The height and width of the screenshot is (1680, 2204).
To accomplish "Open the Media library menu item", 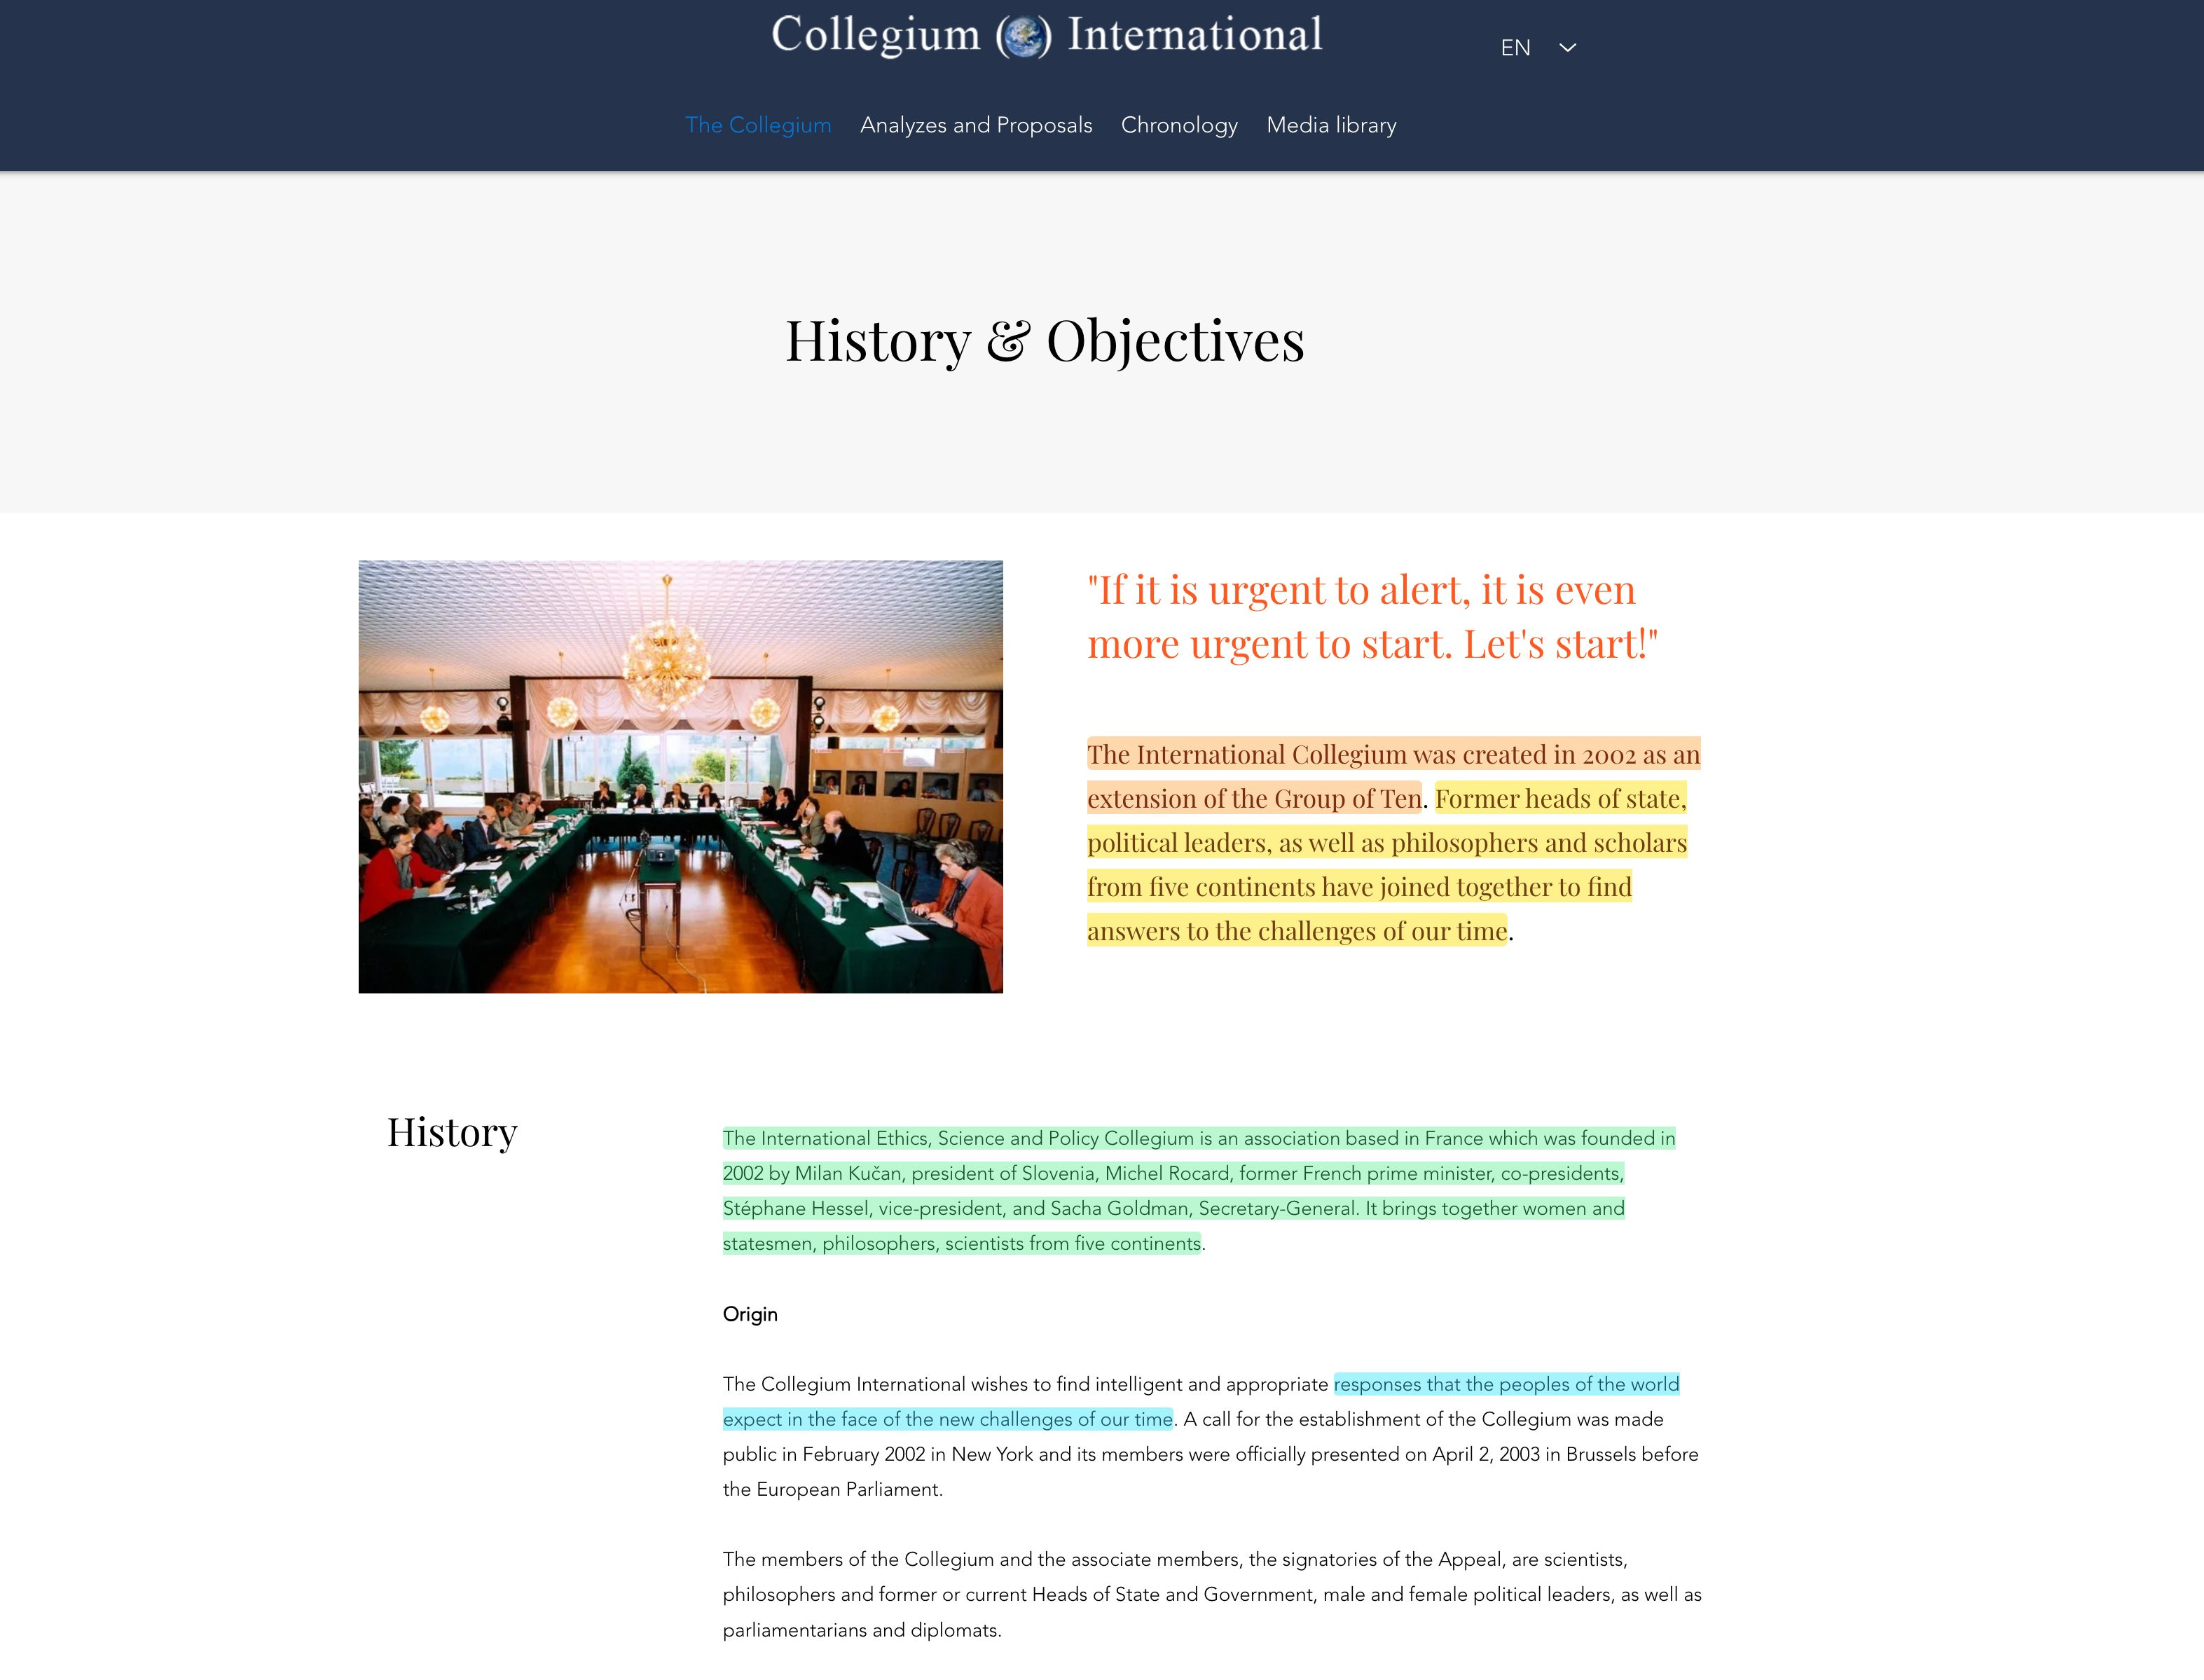I will (1331, 125).
